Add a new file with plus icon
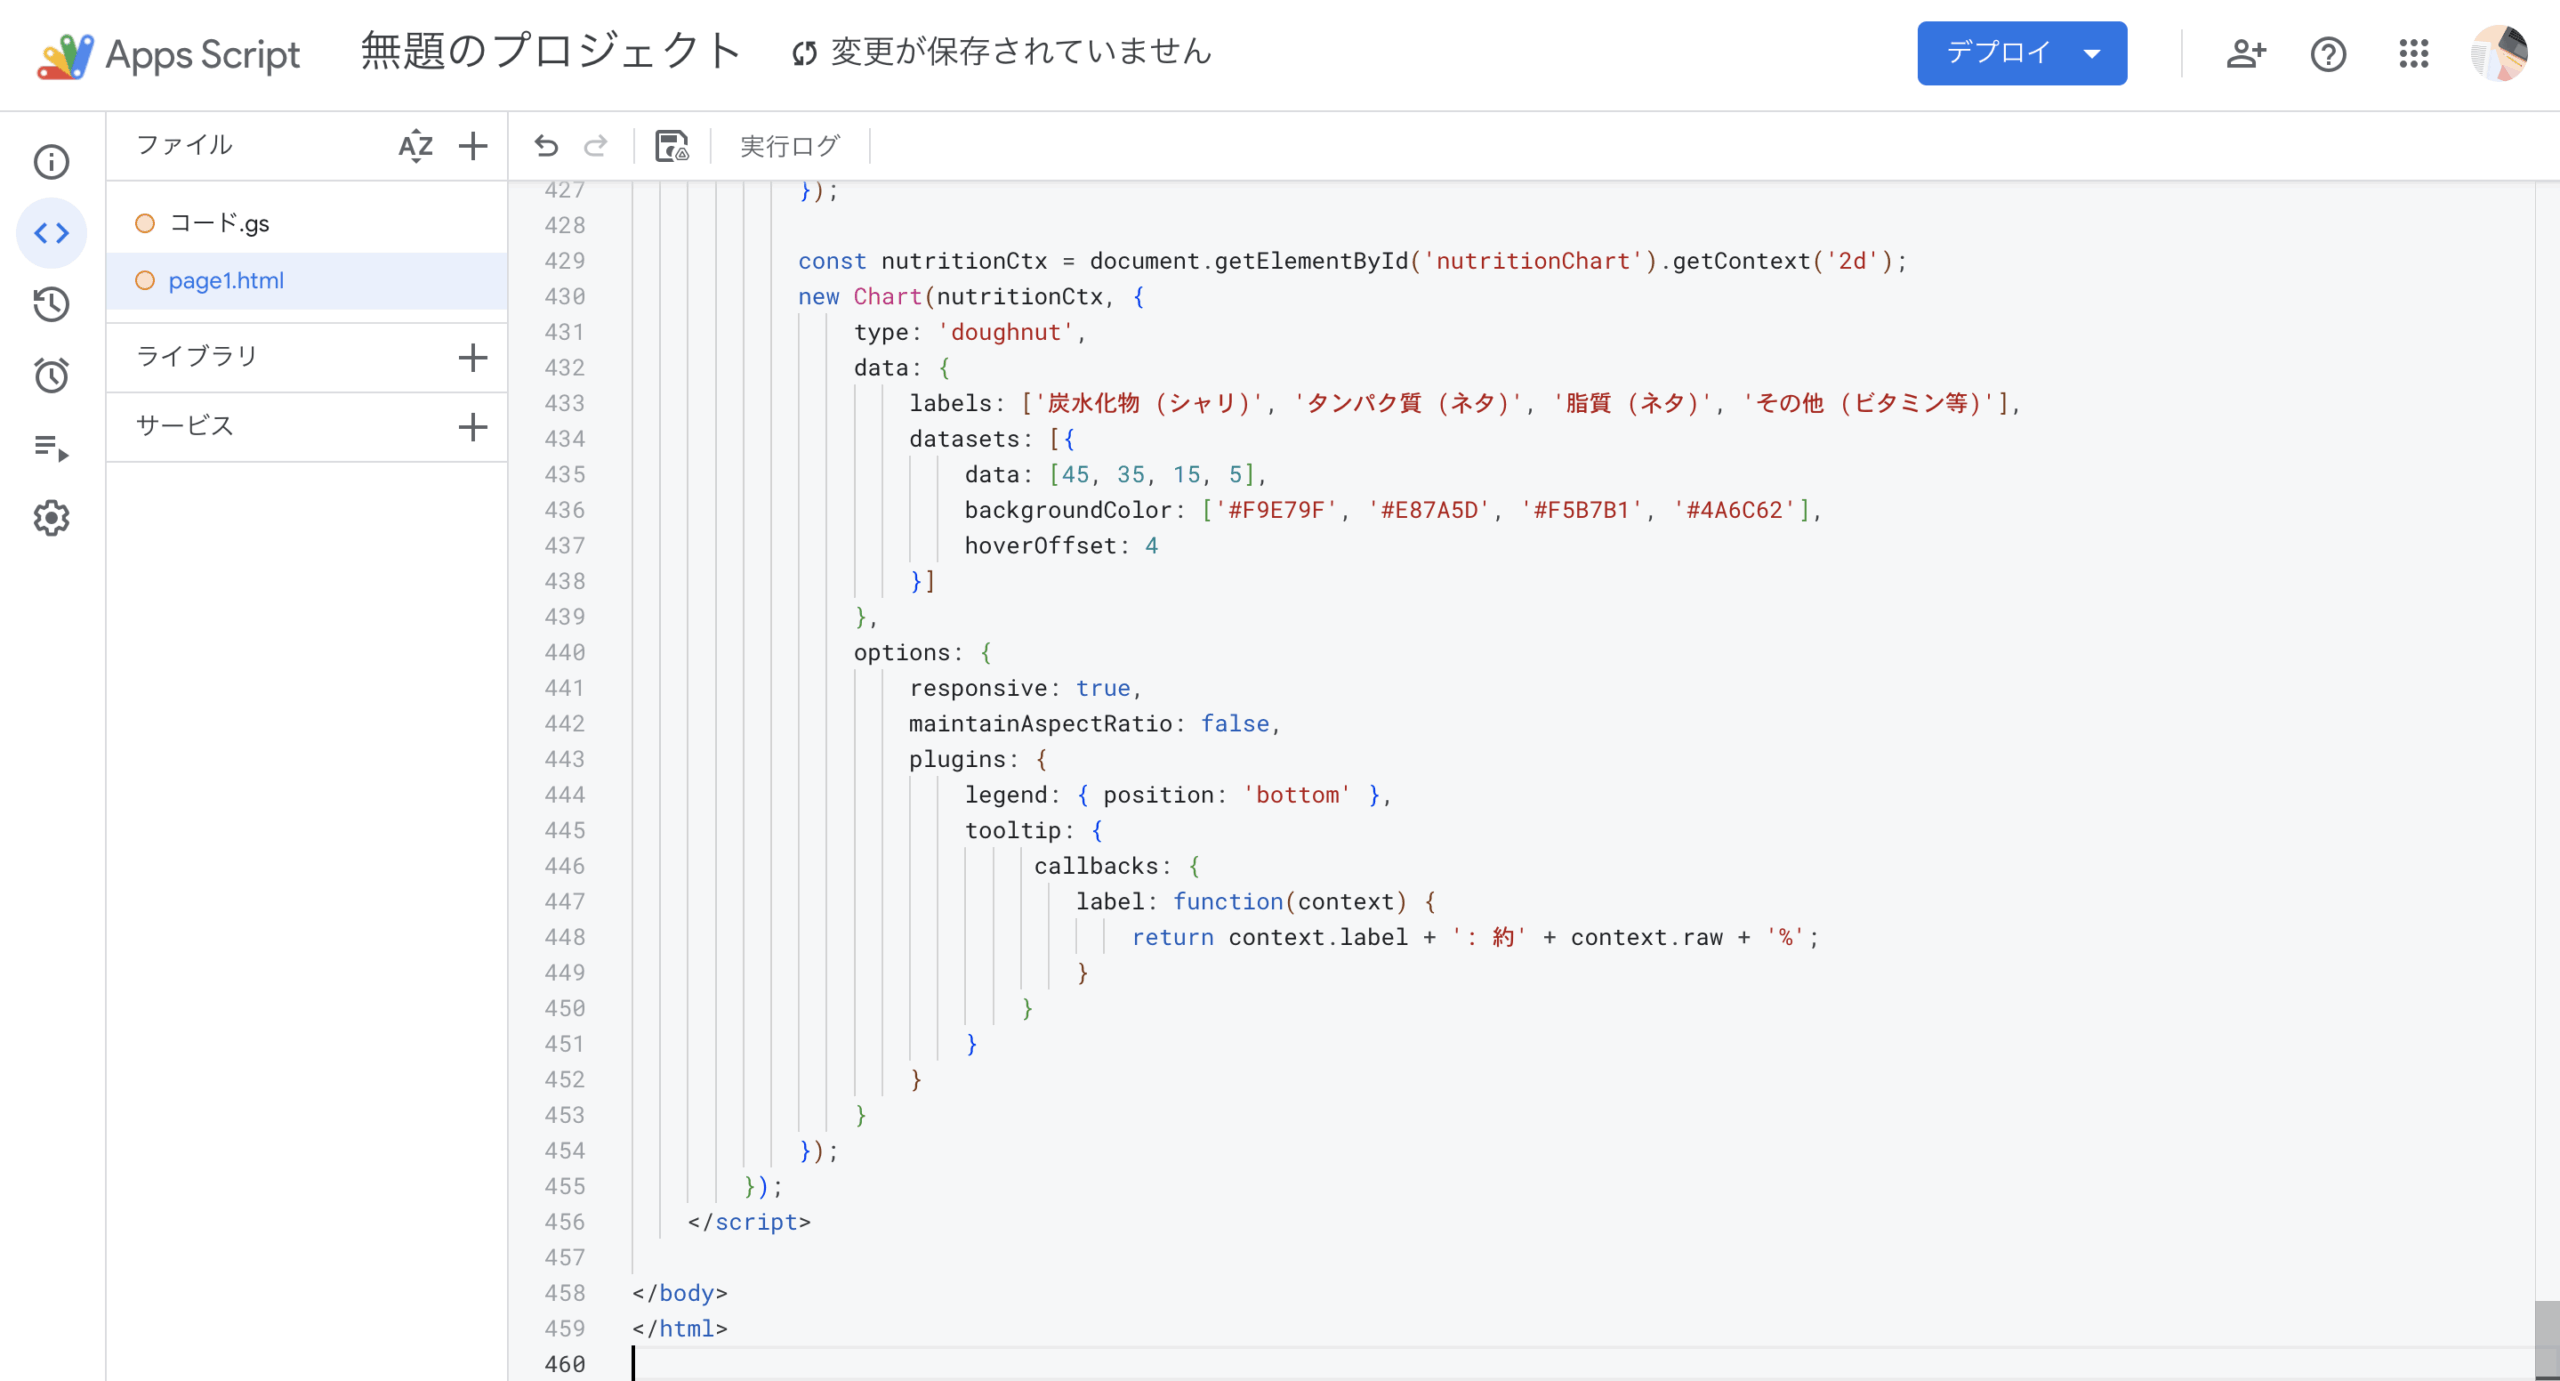The height and width of the screenshot is (1381, 2560). click(473, 146)
